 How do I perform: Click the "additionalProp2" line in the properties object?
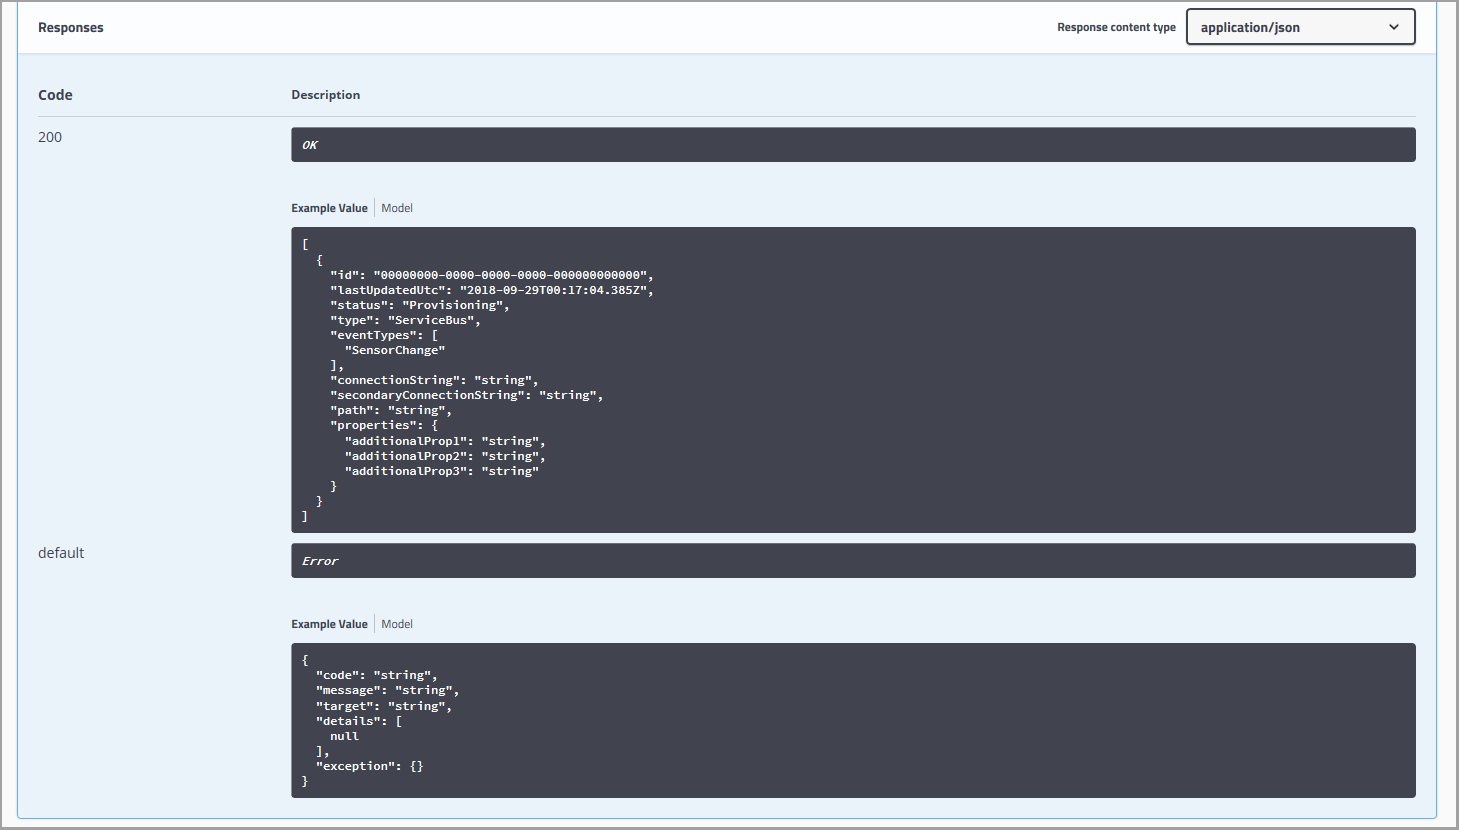click(445, 456)
